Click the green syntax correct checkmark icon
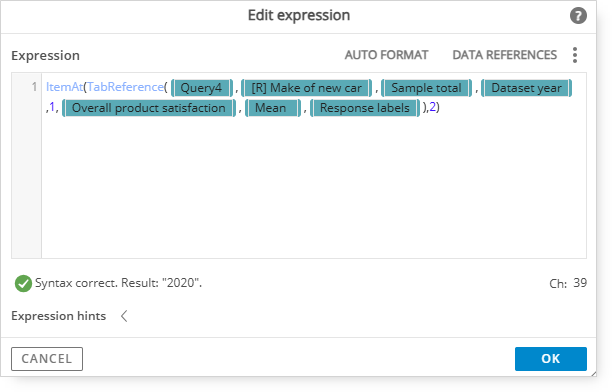This screenshot has width=612, height=392. 23,283
